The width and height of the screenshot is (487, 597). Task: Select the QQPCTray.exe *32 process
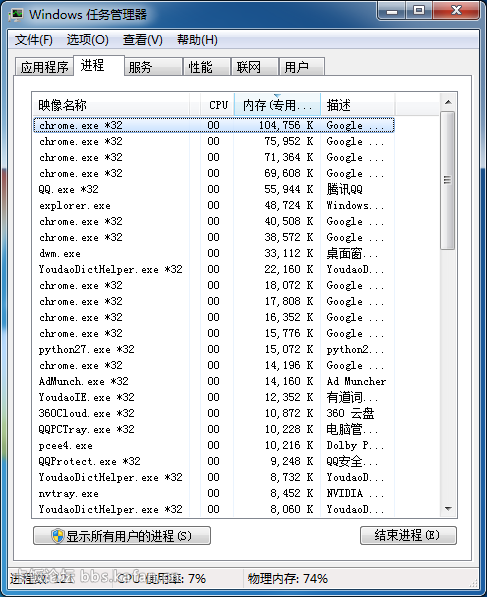coord(214,429)
